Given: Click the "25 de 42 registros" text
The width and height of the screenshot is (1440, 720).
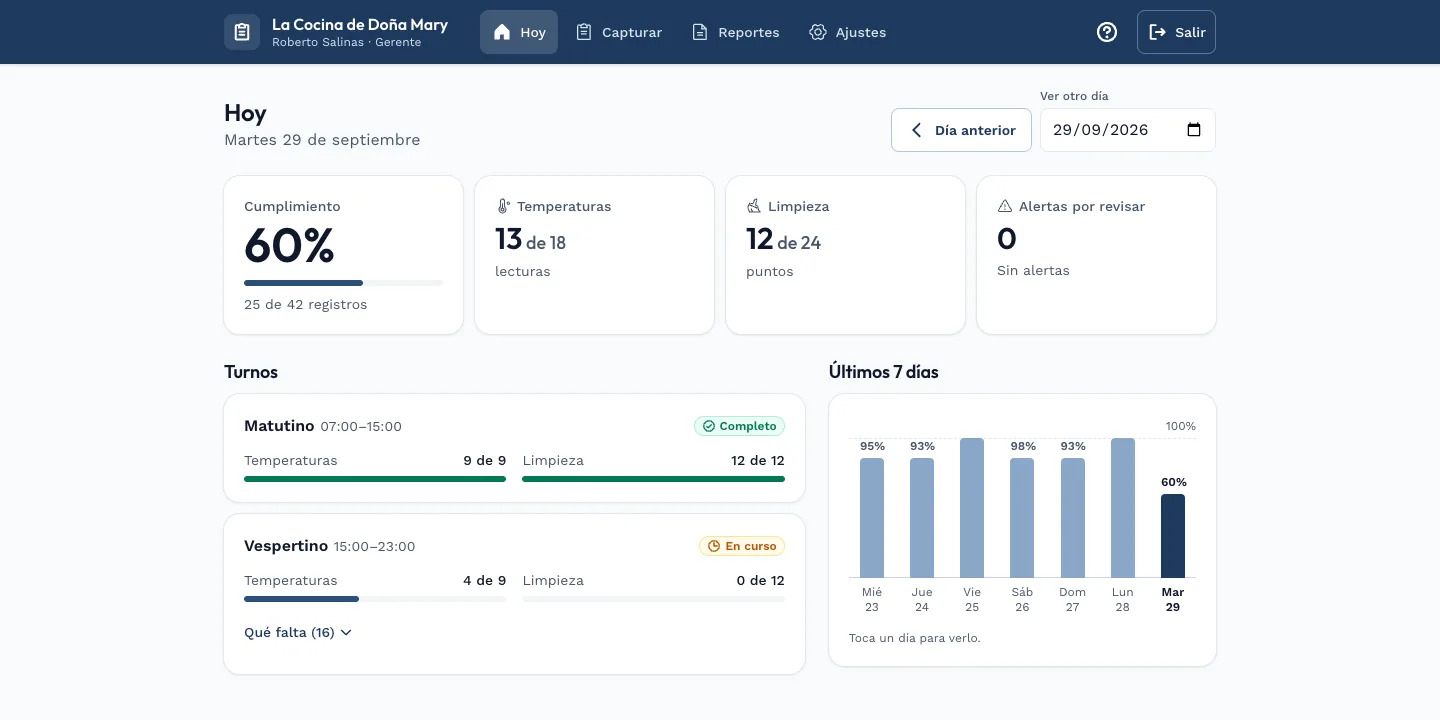Looking at the screenshot, I should (305, 304).
